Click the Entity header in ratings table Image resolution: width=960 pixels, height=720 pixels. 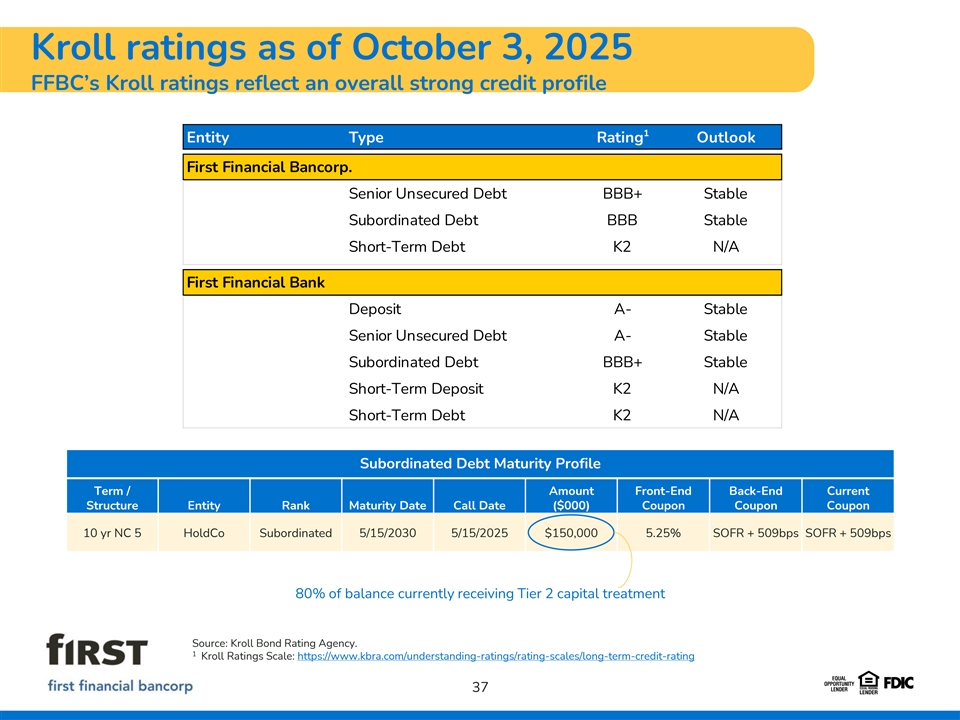pos(208,137)
